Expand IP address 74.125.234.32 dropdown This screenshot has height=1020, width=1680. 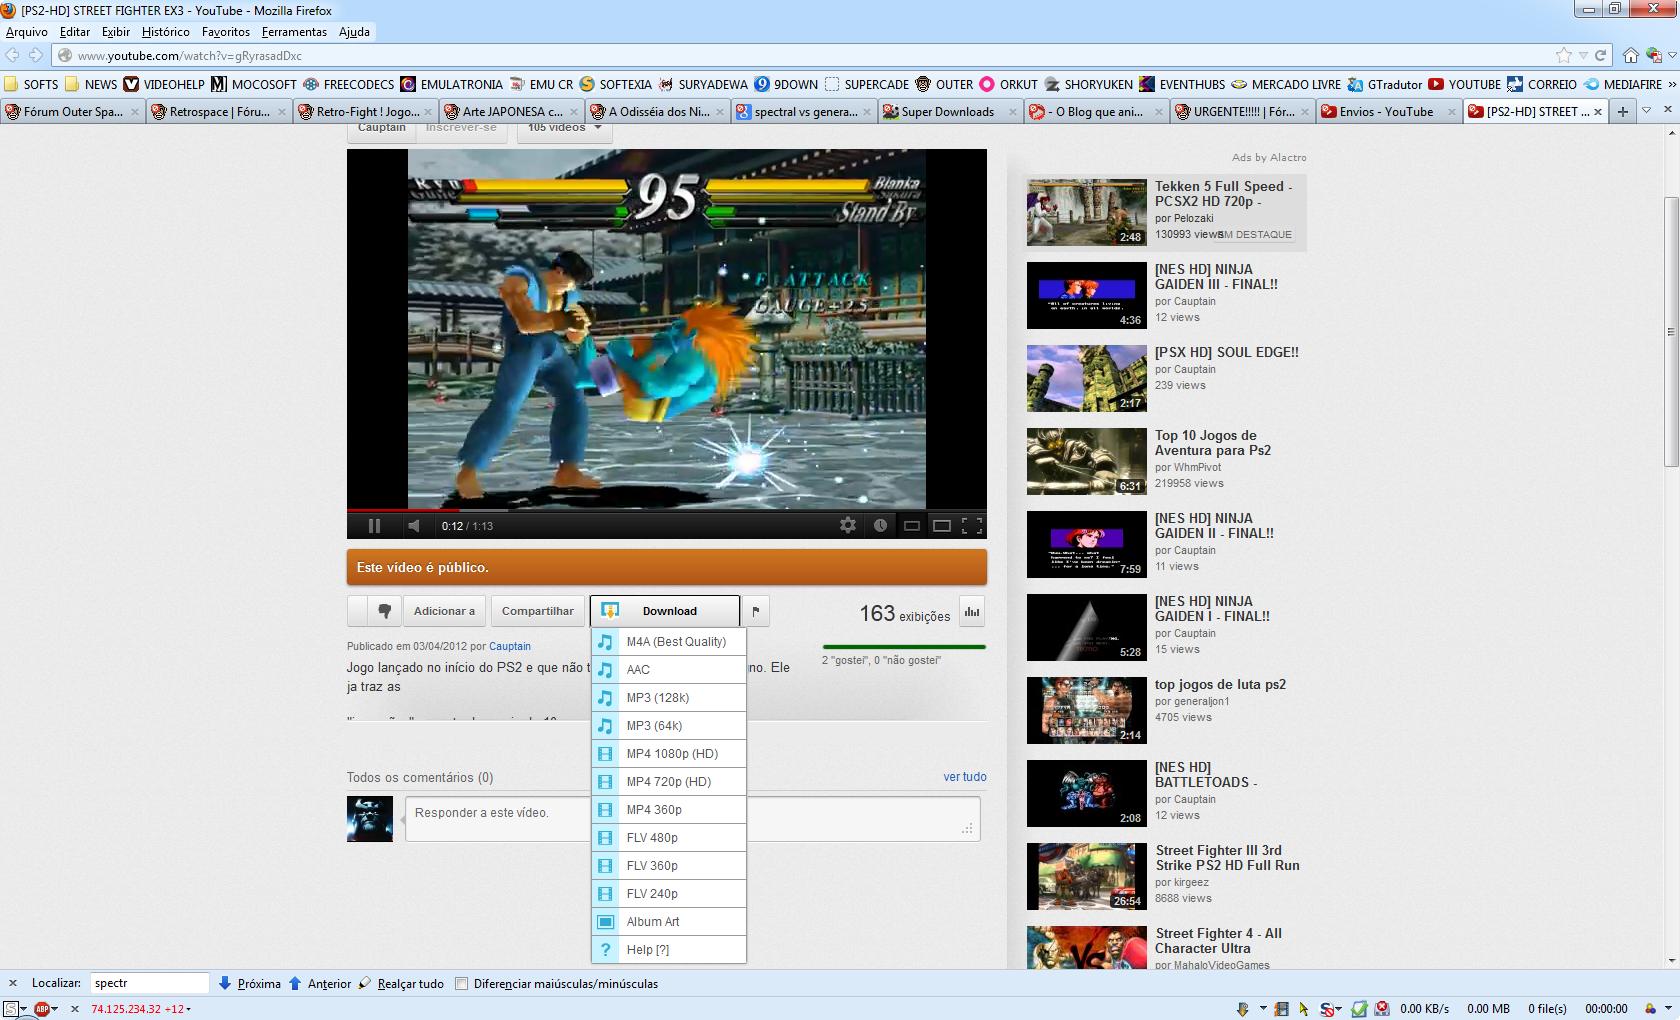141,1009
